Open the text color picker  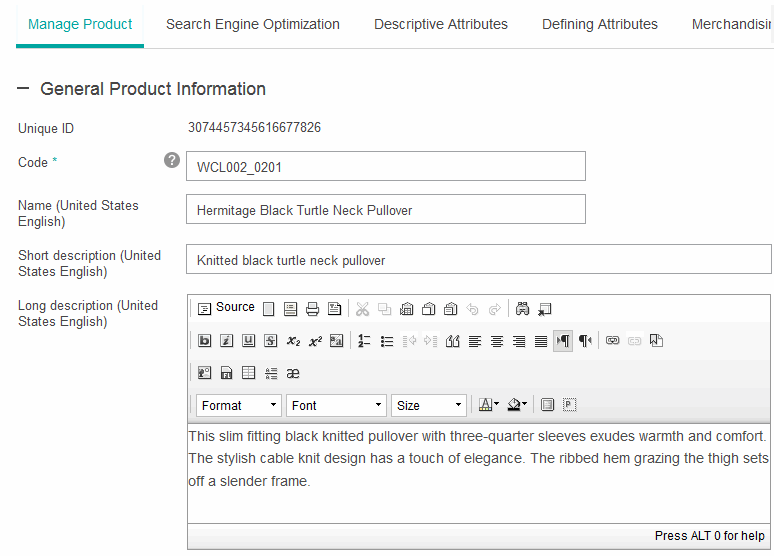[488, 405]
